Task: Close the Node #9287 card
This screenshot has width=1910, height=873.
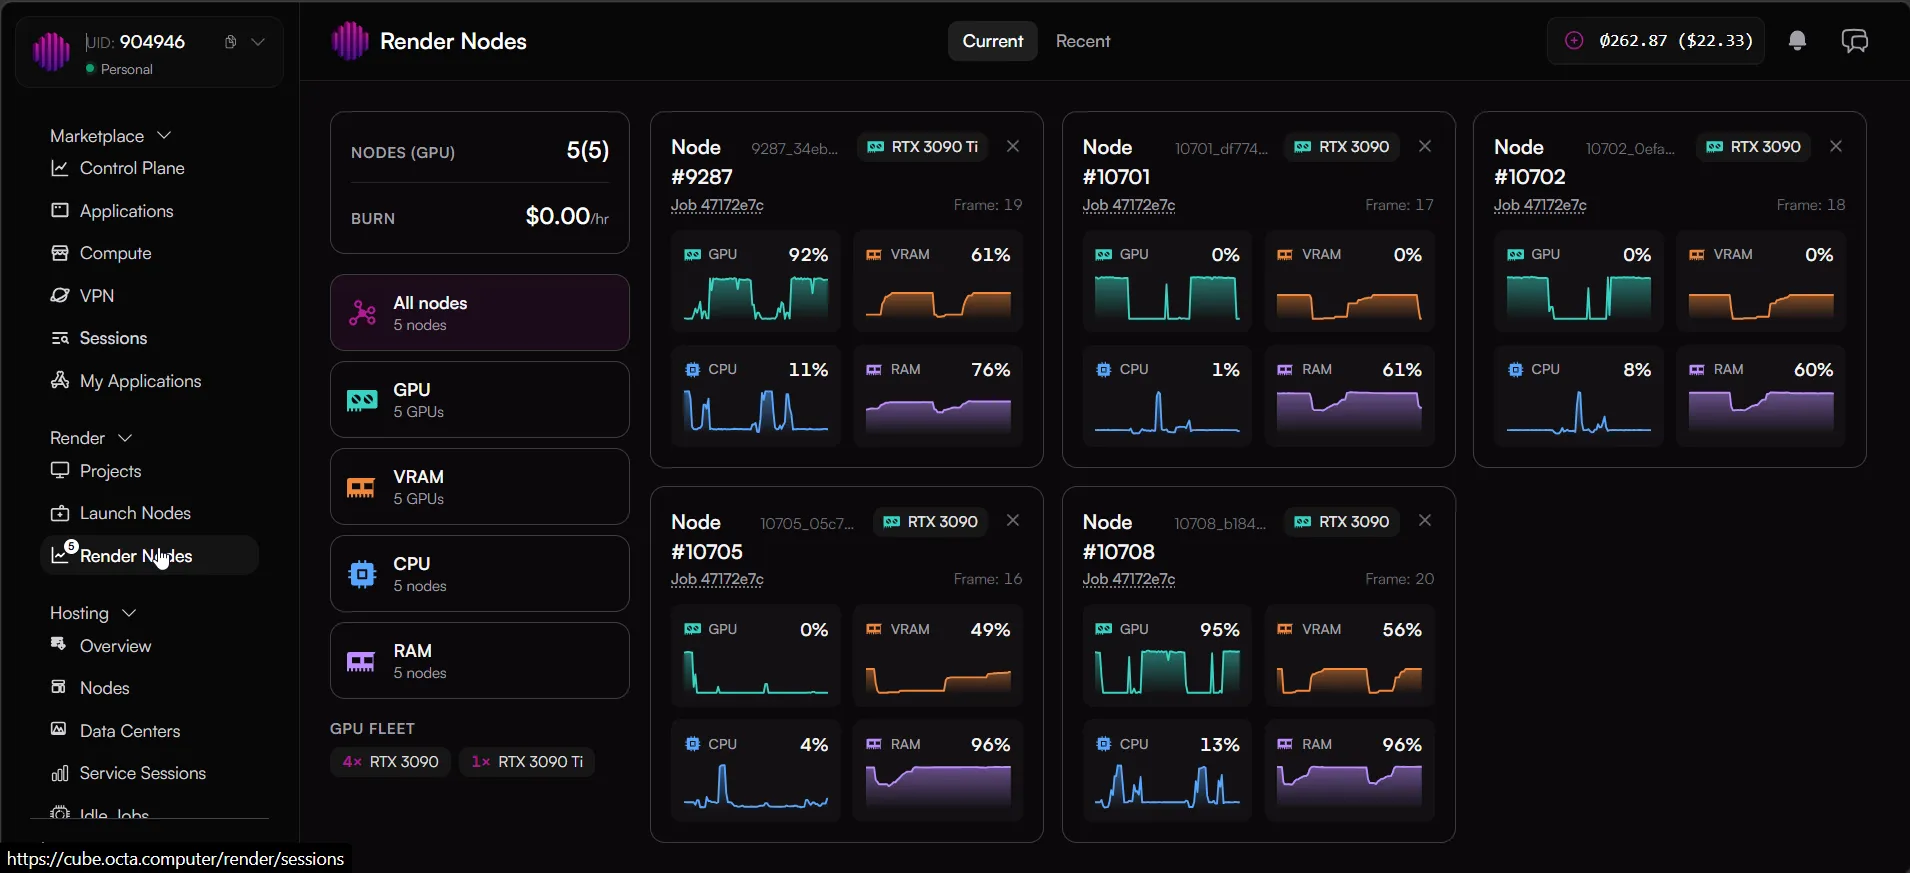Action: coord(1013,146)
